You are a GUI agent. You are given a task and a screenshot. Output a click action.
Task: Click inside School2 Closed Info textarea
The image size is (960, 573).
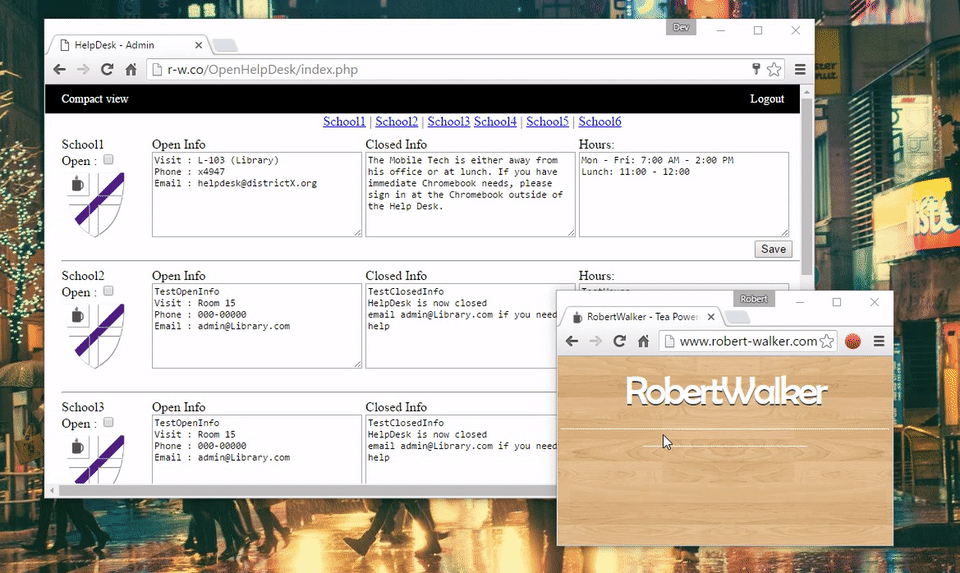point(461,326)
